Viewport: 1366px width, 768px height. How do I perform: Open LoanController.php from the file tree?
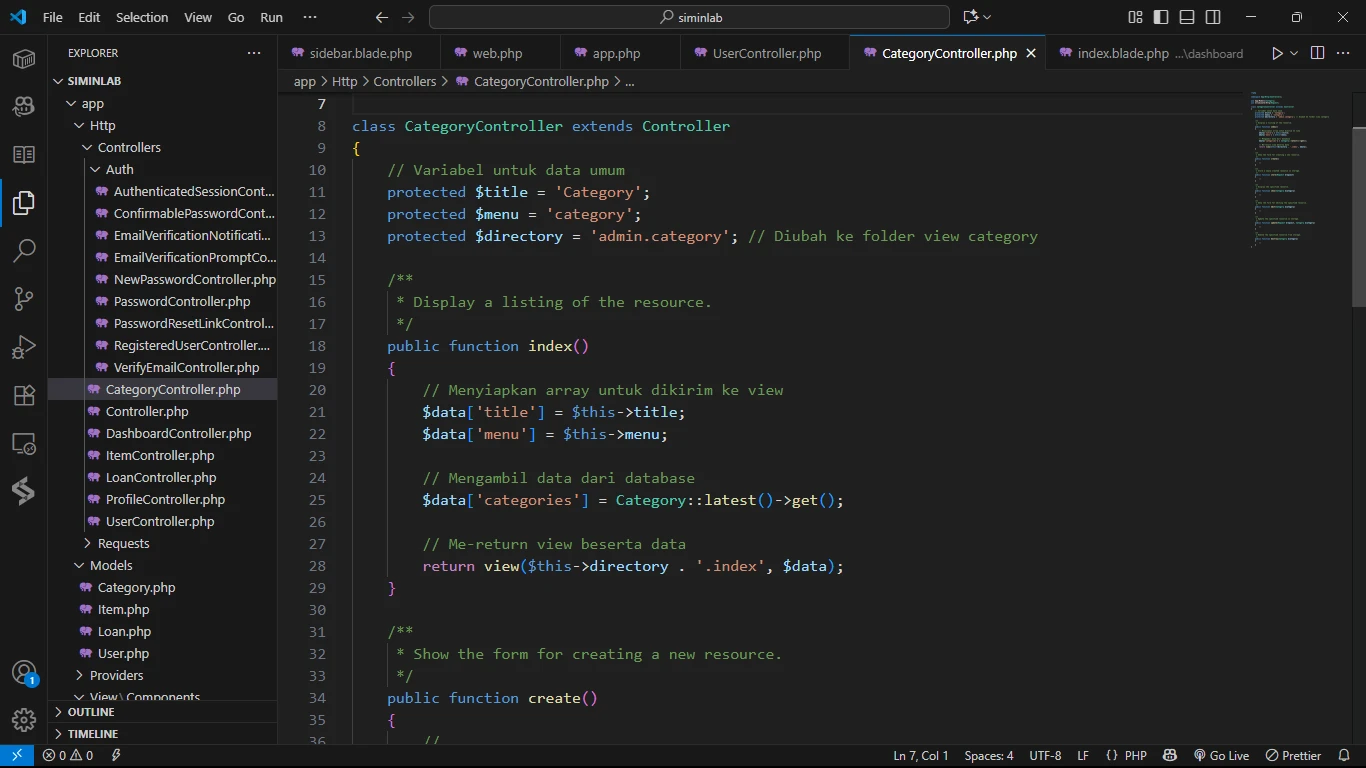click(x=160, y=477)
